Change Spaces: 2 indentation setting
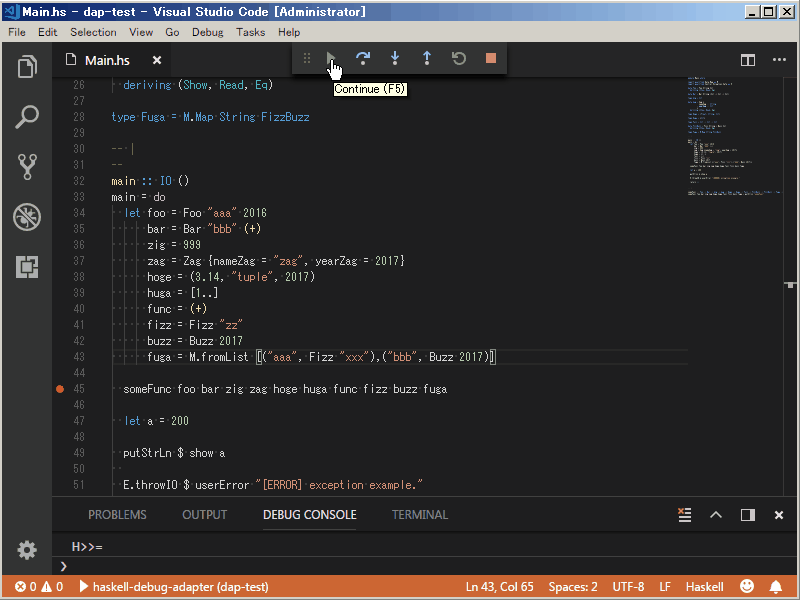 coord(572,587)
